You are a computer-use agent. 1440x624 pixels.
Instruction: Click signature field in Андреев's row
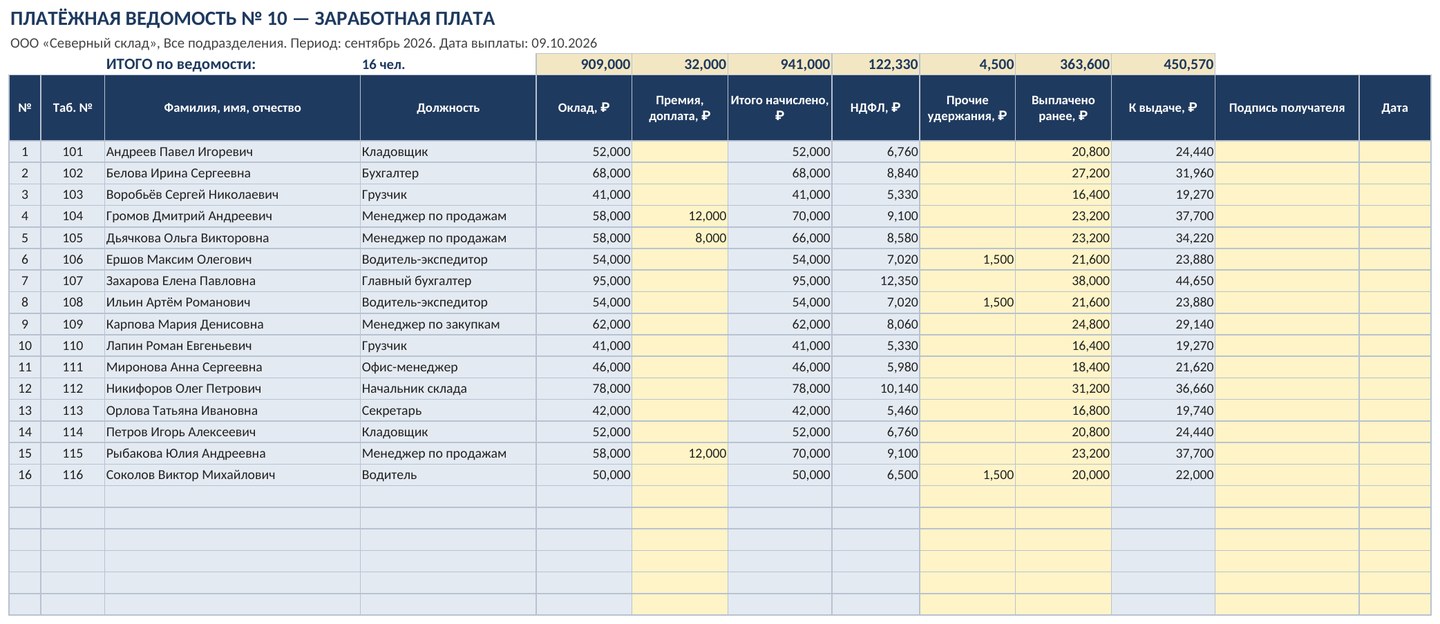click(1287, 152)
